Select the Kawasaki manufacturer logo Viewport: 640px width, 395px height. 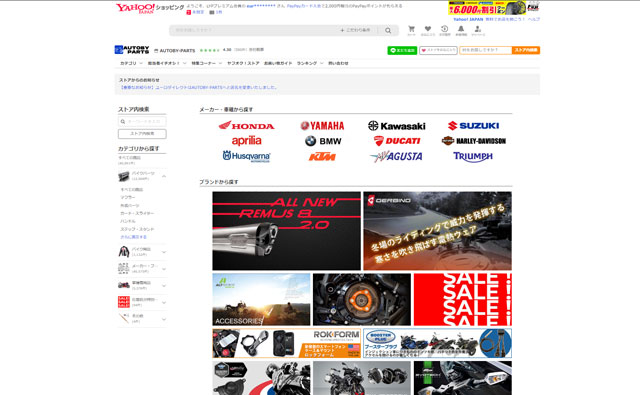[397, 126]
